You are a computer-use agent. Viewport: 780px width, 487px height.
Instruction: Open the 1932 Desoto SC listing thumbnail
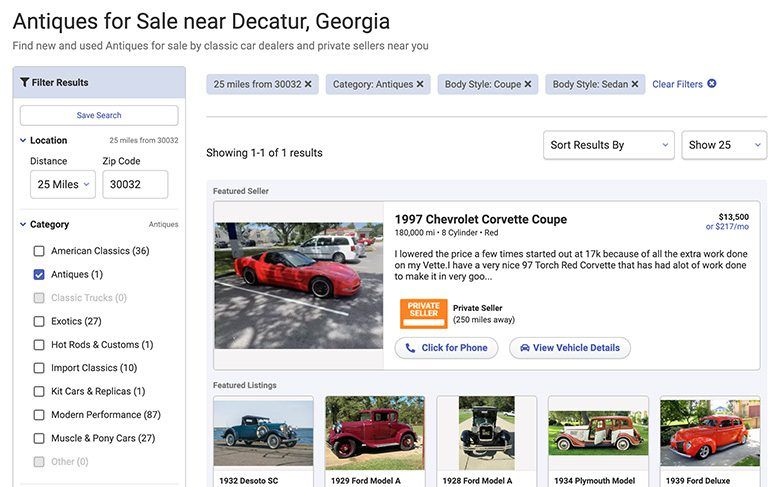pos(263,433)
